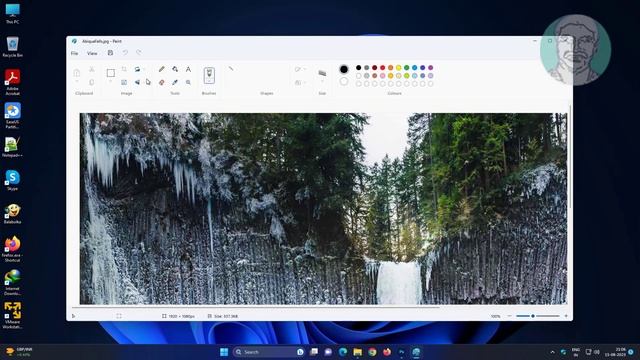Click the Paint app icon in taskbar
The height and width of the screenshot is (360, 640).
[416, 352]
